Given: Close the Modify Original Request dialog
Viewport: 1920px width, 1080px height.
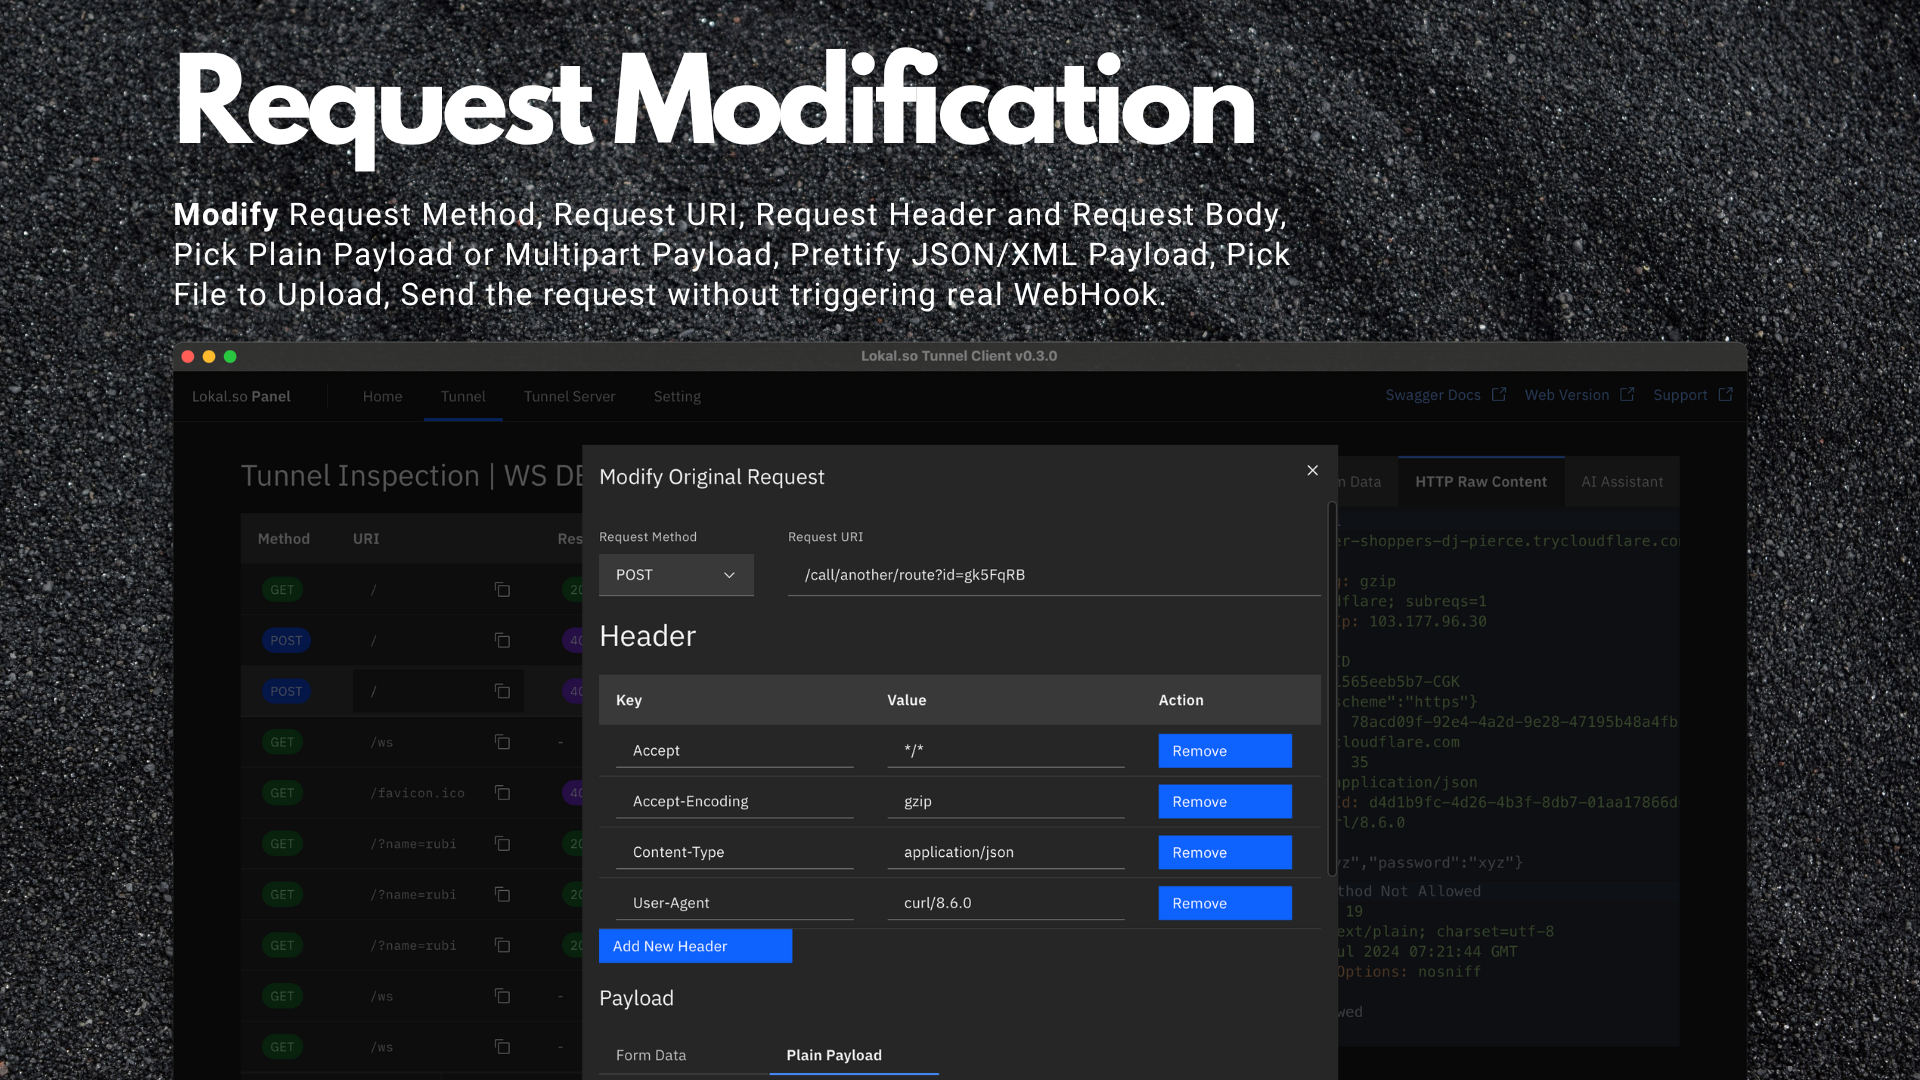Looking at the screenshot, I should 1312,470.
